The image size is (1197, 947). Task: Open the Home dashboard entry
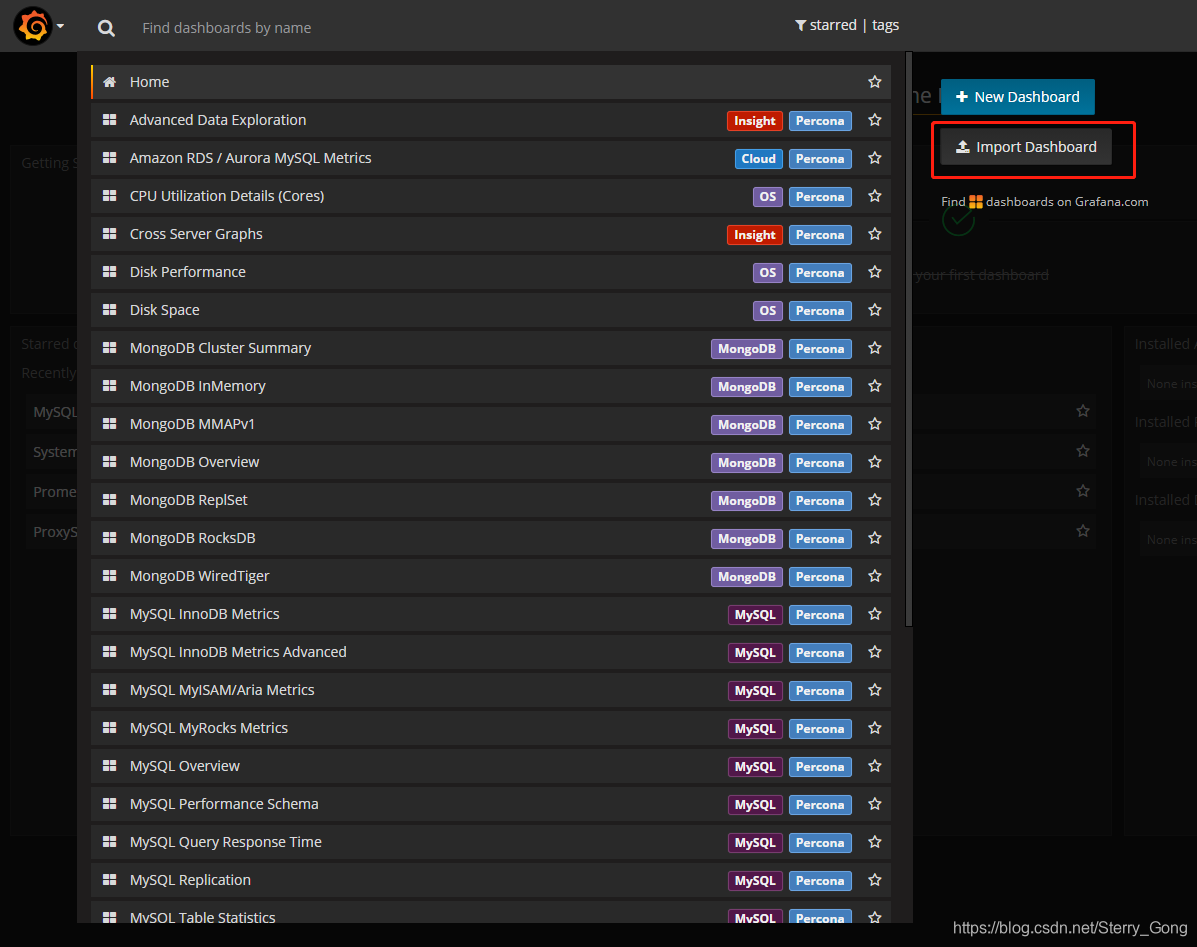click(x=491, y=82)
